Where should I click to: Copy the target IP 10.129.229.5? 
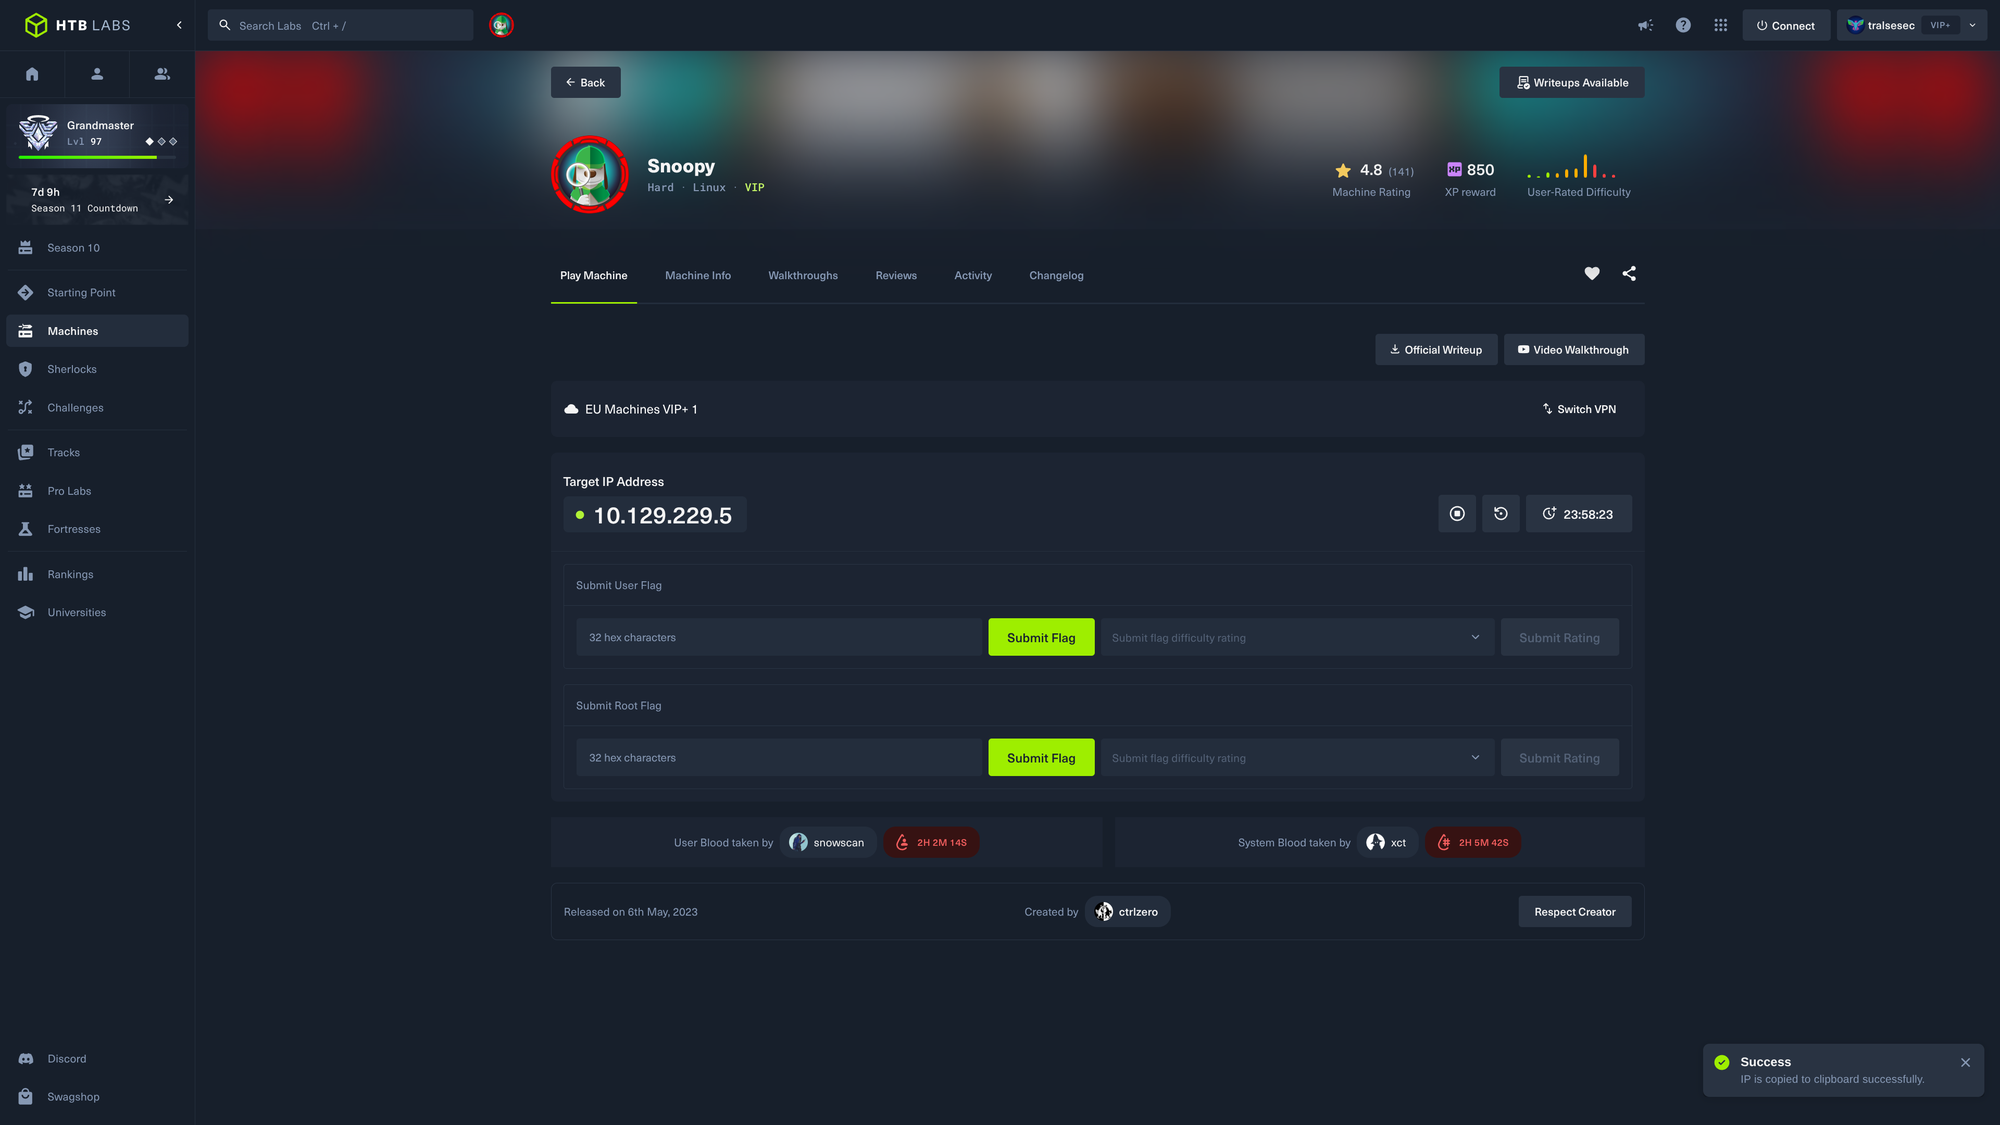pos(655,515)
